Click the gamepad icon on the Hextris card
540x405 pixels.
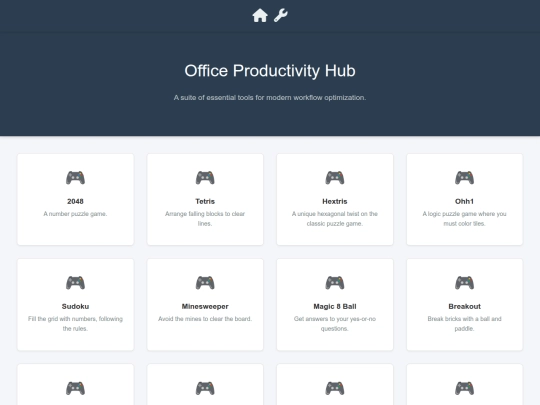coord(335,178)
